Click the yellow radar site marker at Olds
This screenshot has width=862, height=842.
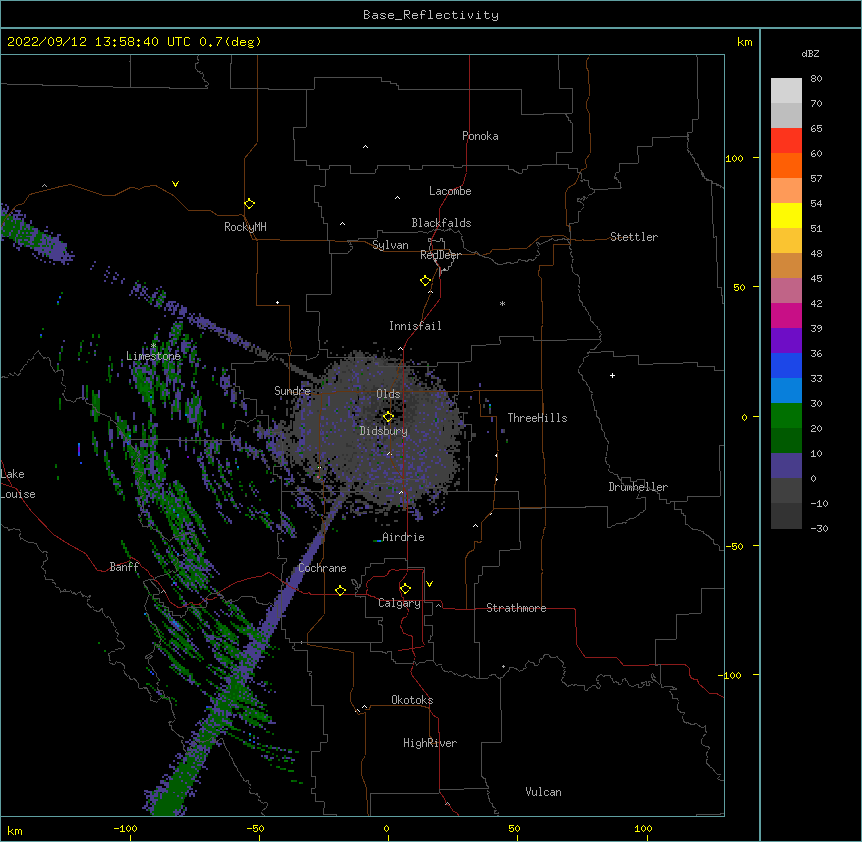click(388, 417)
